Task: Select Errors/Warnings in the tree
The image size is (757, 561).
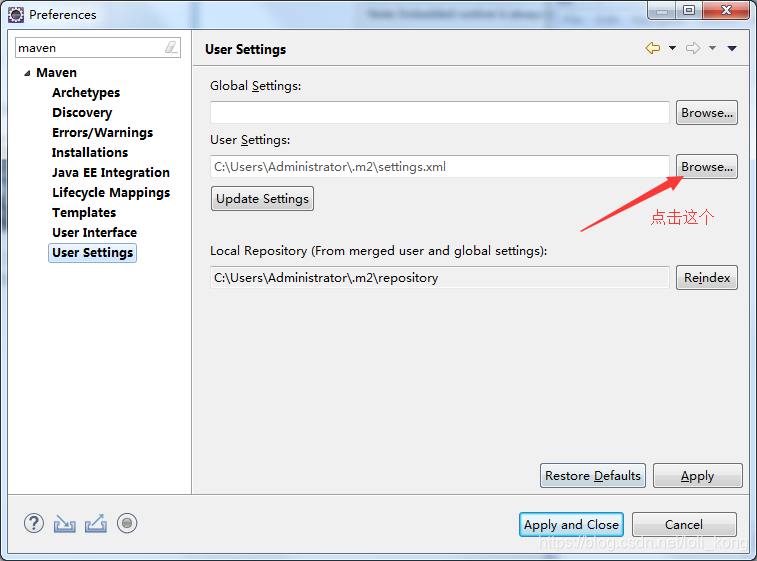Action: [102, 132]
